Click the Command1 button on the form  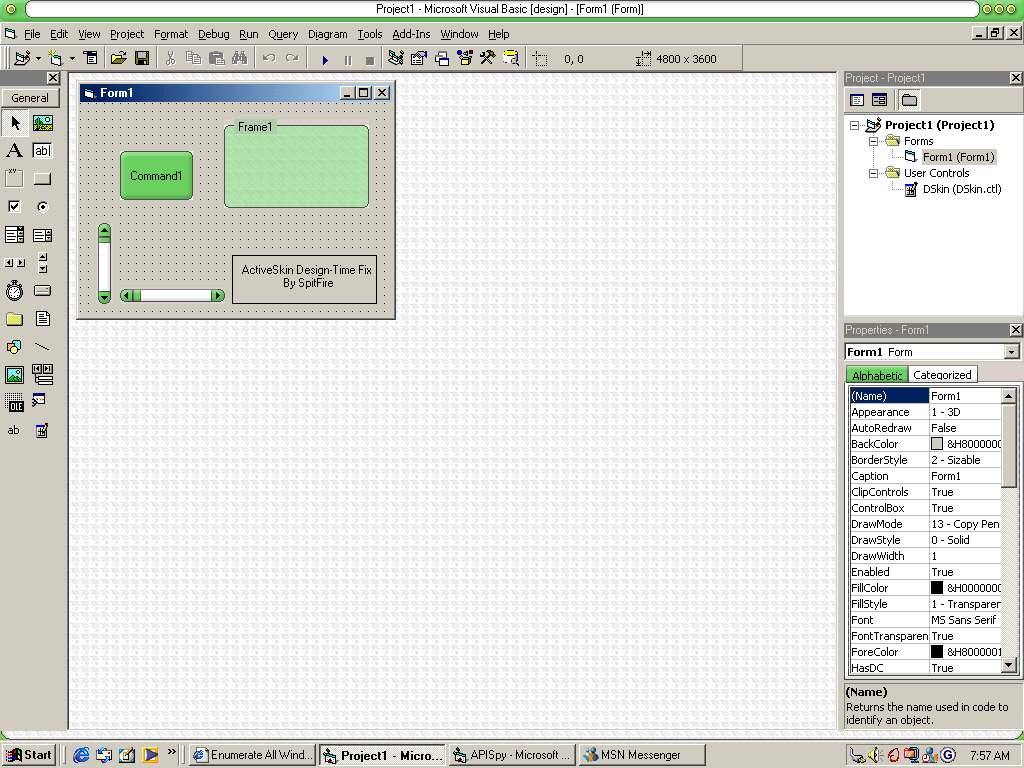(156, 176)
